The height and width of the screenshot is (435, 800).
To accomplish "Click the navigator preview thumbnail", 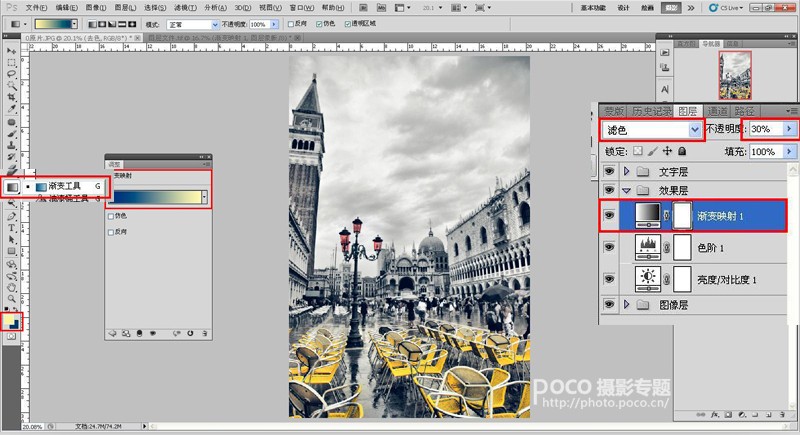I will 735,75.
